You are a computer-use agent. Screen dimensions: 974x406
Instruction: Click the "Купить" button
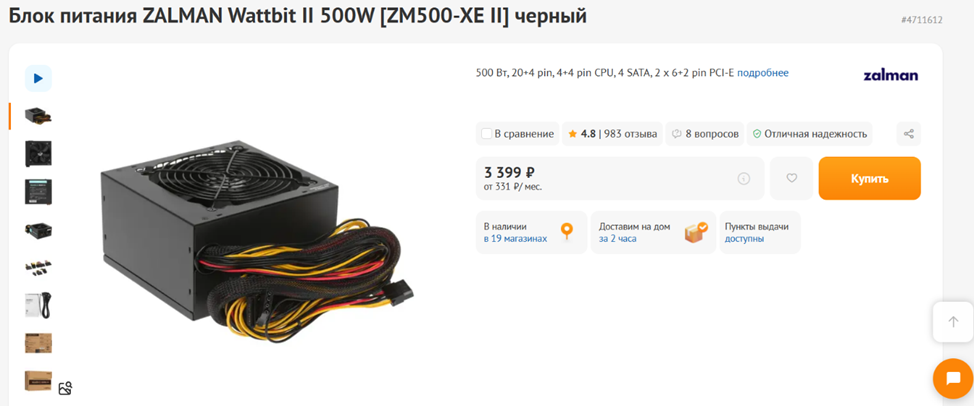click(870, 178)
